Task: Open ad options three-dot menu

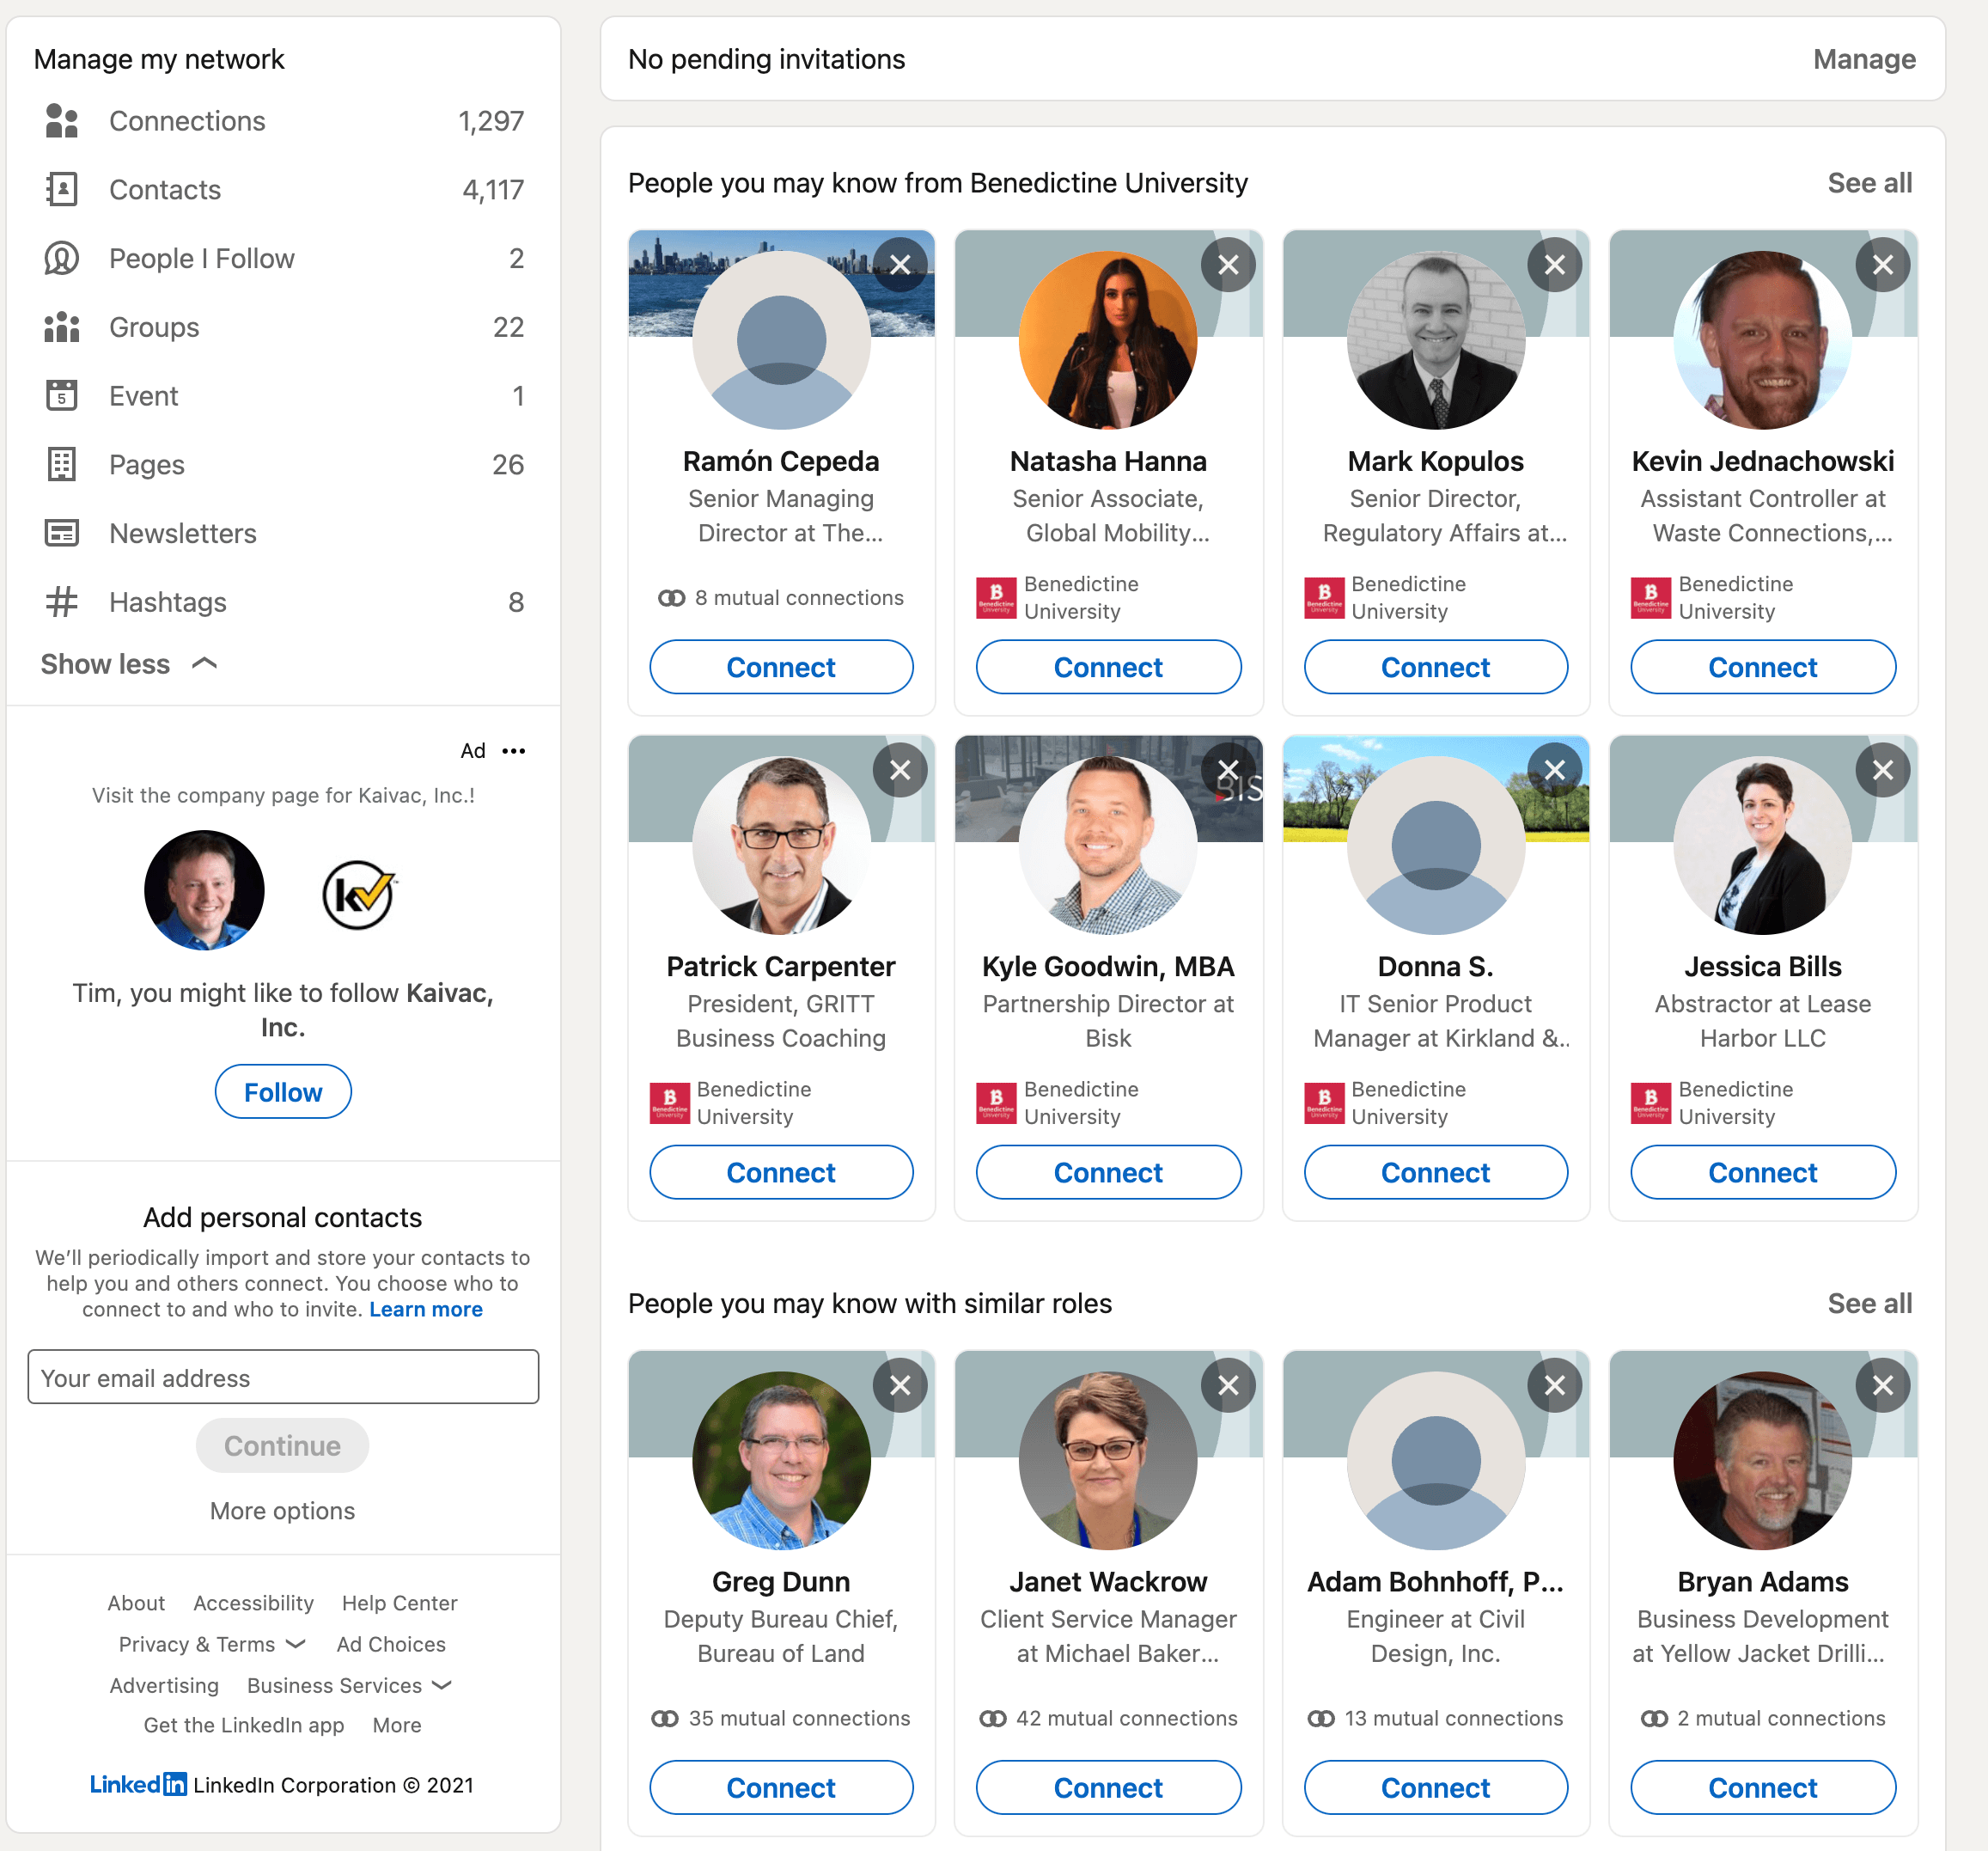Action: pos(514,751)
